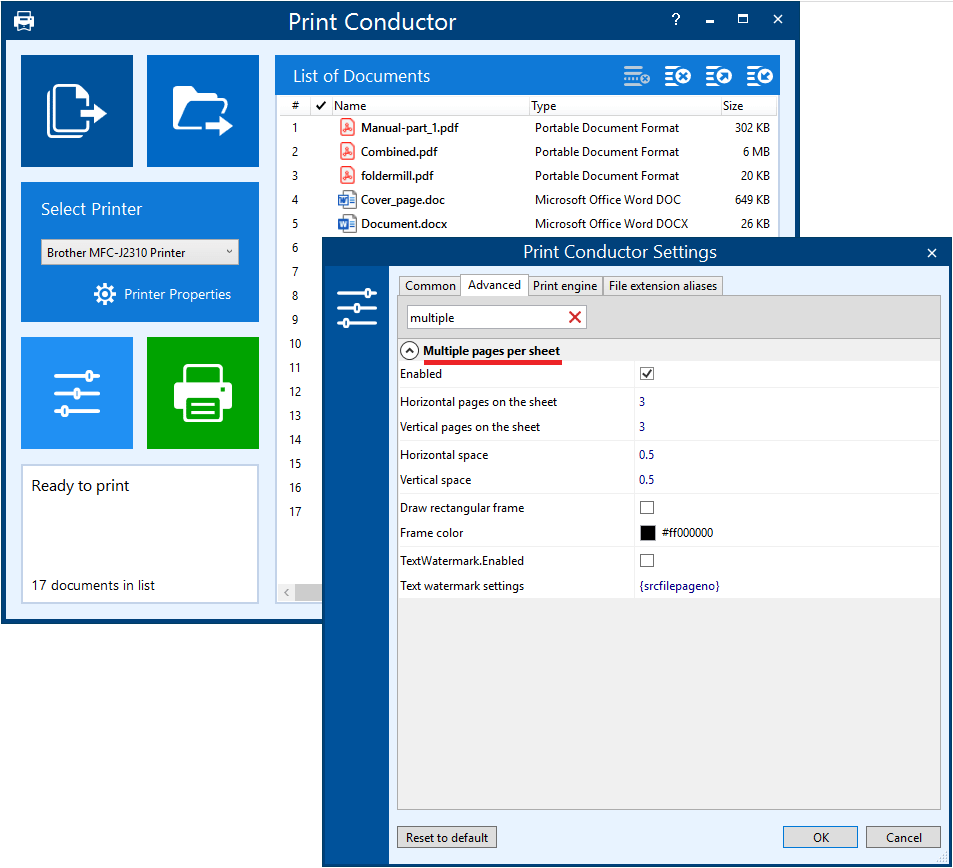Click the Clear List icon
Image resolution: width=953 pixels, height=868 pixels.
pos(678,76)
